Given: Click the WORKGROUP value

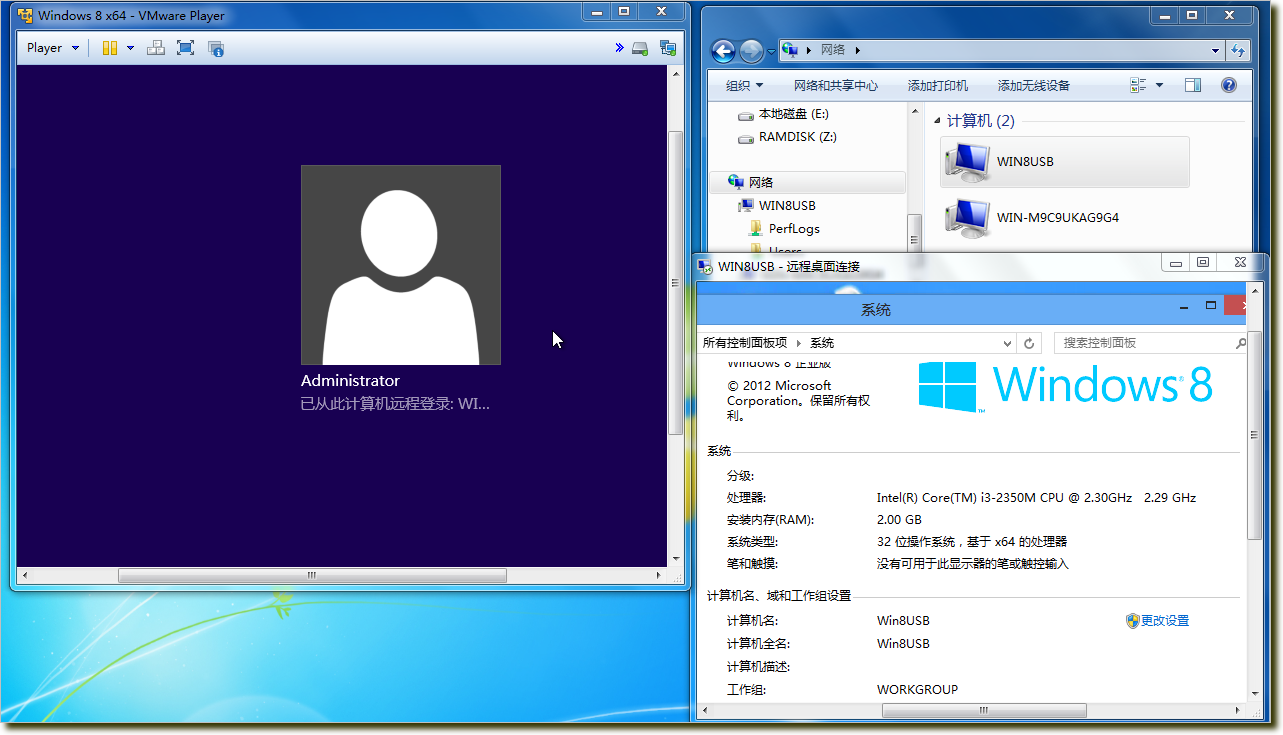Looking at the screenshot, I should (917, 690).
